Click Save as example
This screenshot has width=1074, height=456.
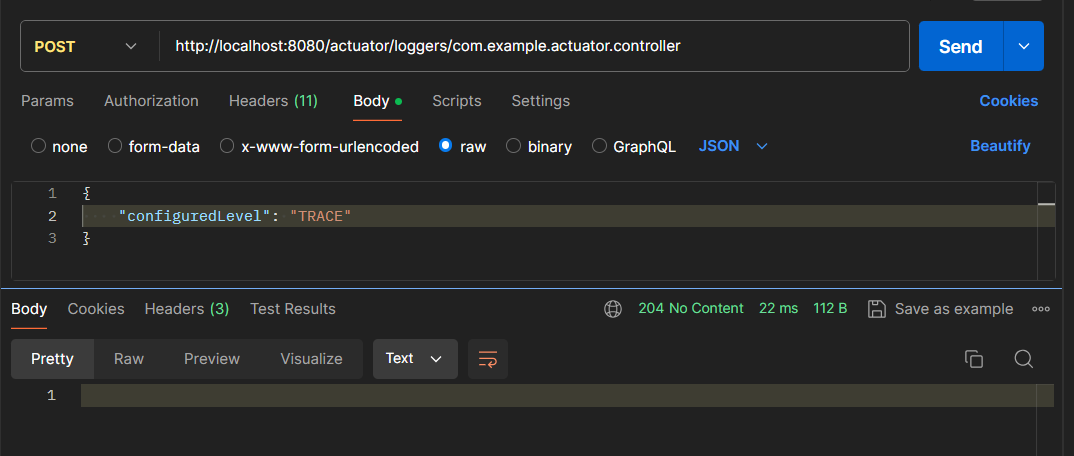pos(953,309)
